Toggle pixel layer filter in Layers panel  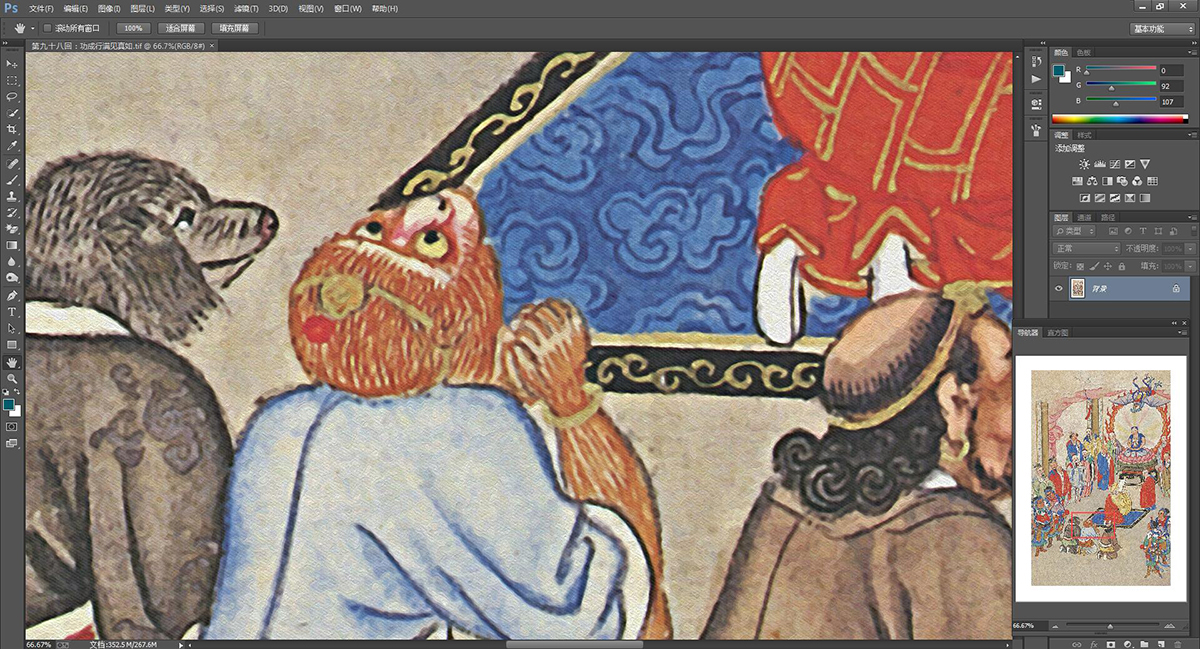[1111, 231]
